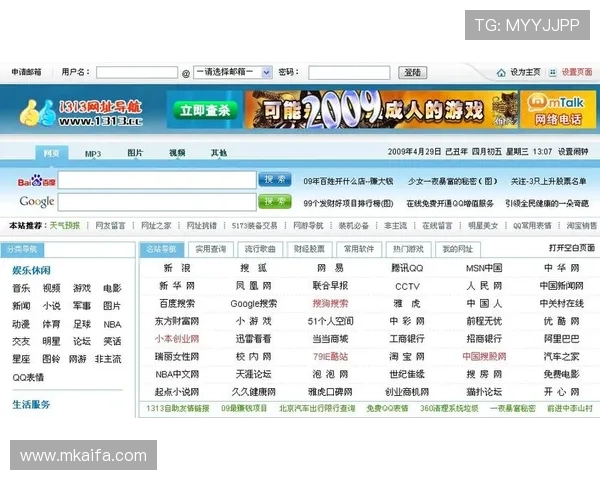Viewport: 600px width, 480px height.
Task: Focus the Baidu search box
Action: tap(157, 180)
